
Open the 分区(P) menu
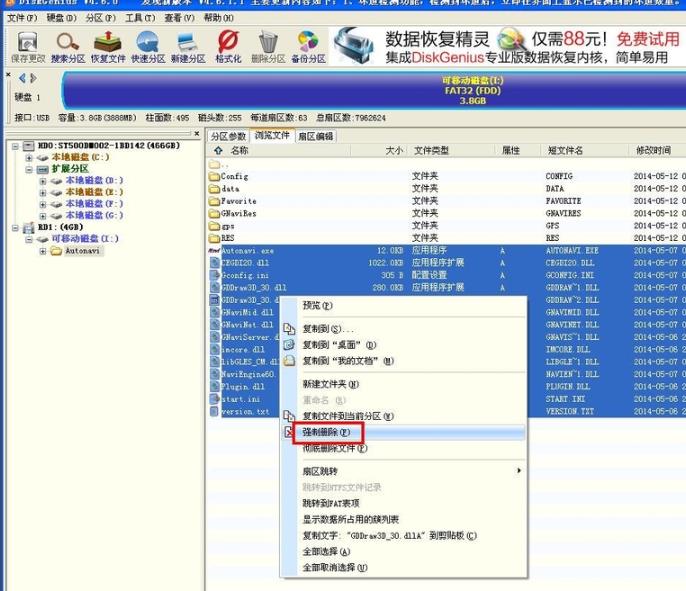(101, 18)
